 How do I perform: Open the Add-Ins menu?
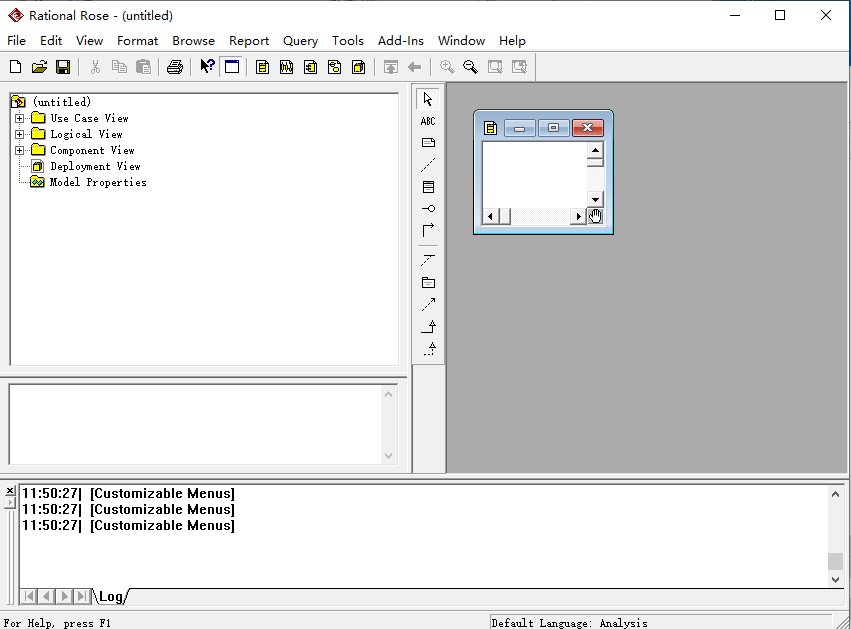click(x=401, y=41)
